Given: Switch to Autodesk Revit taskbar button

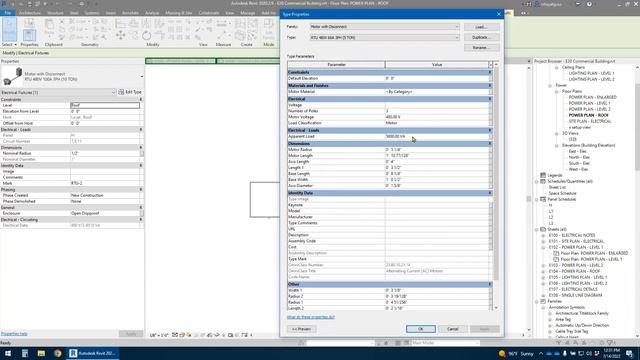Looking at the screenshot, I should (93, 353).
